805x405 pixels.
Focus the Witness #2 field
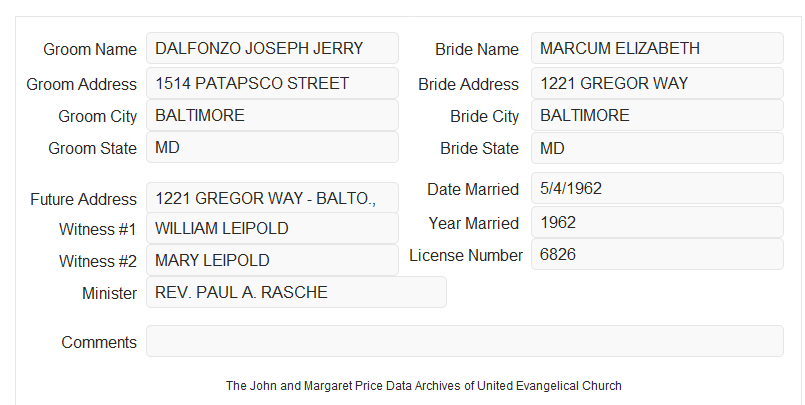(x=272, y=260)
